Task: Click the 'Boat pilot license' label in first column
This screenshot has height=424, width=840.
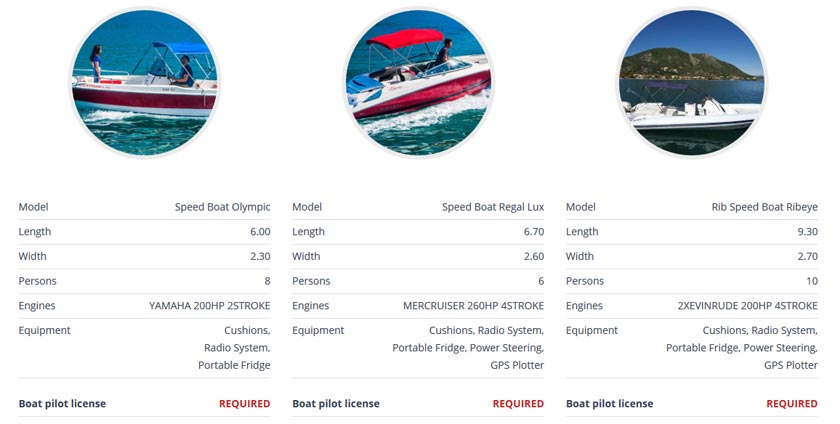Action: pos(62,404)
